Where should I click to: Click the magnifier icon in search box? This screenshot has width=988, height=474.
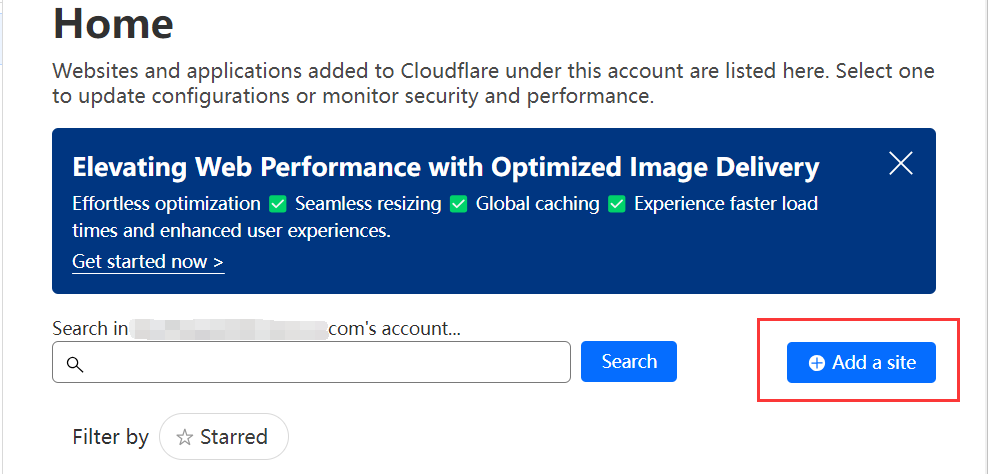(74, 363)
